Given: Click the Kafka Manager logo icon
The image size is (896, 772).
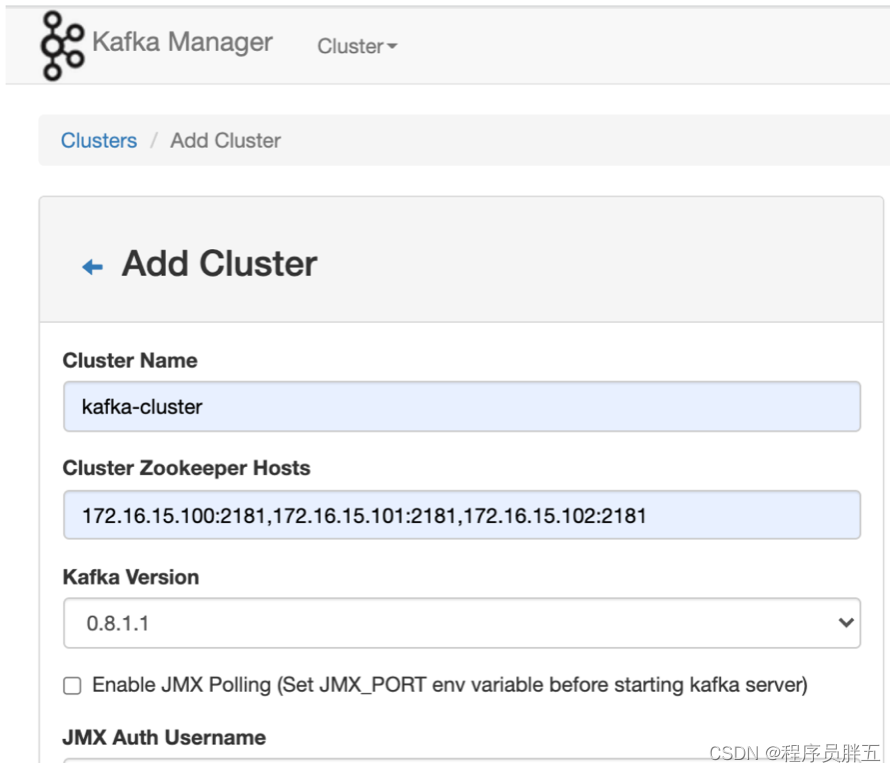Looking at the screenshot, I should [62, 46].
